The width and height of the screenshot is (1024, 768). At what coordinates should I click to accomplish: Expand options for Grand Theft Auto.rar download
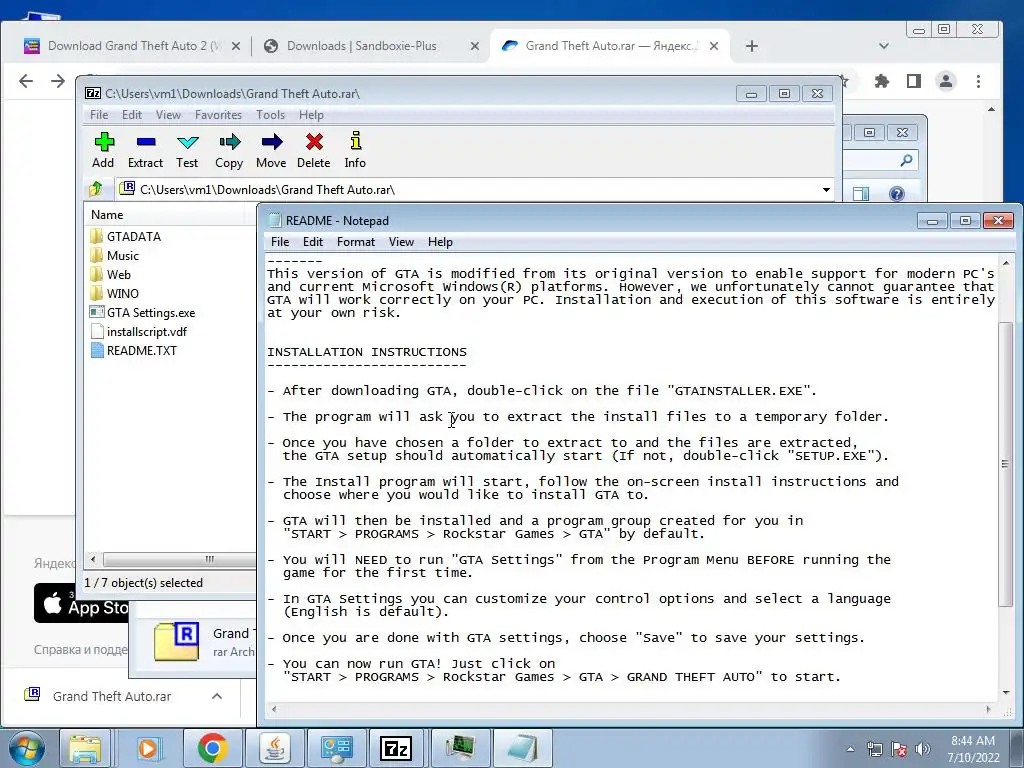[217, 696]
